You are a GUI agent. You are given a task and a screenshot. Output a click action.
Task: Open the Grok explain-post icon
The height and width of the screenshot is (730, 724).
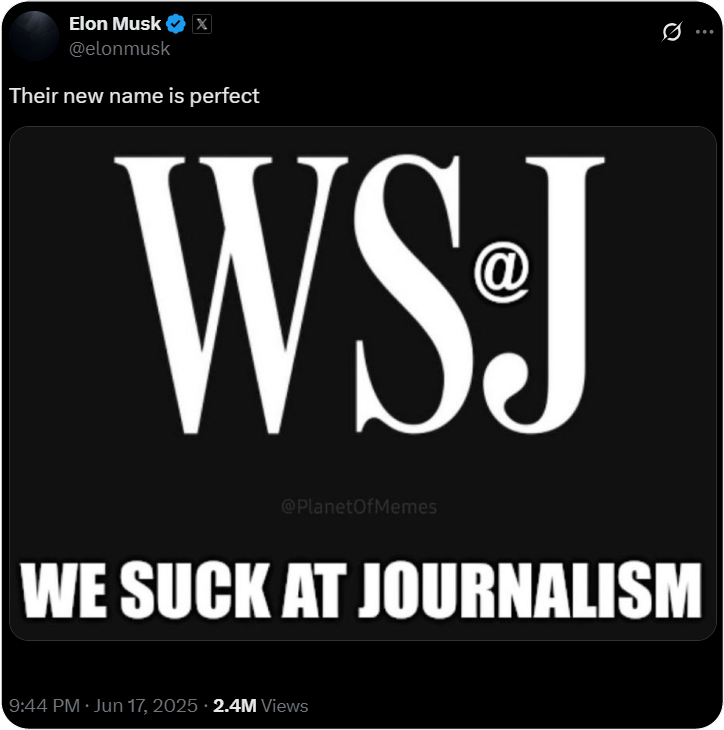[671, 32]
